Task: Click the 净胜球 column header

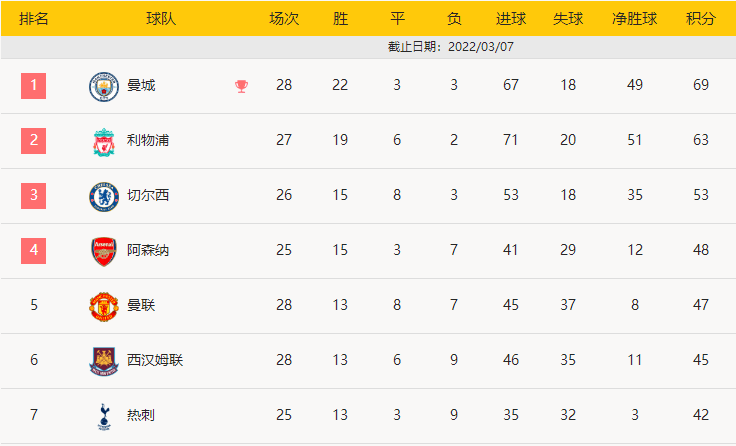Action: (x=635, y=19)
